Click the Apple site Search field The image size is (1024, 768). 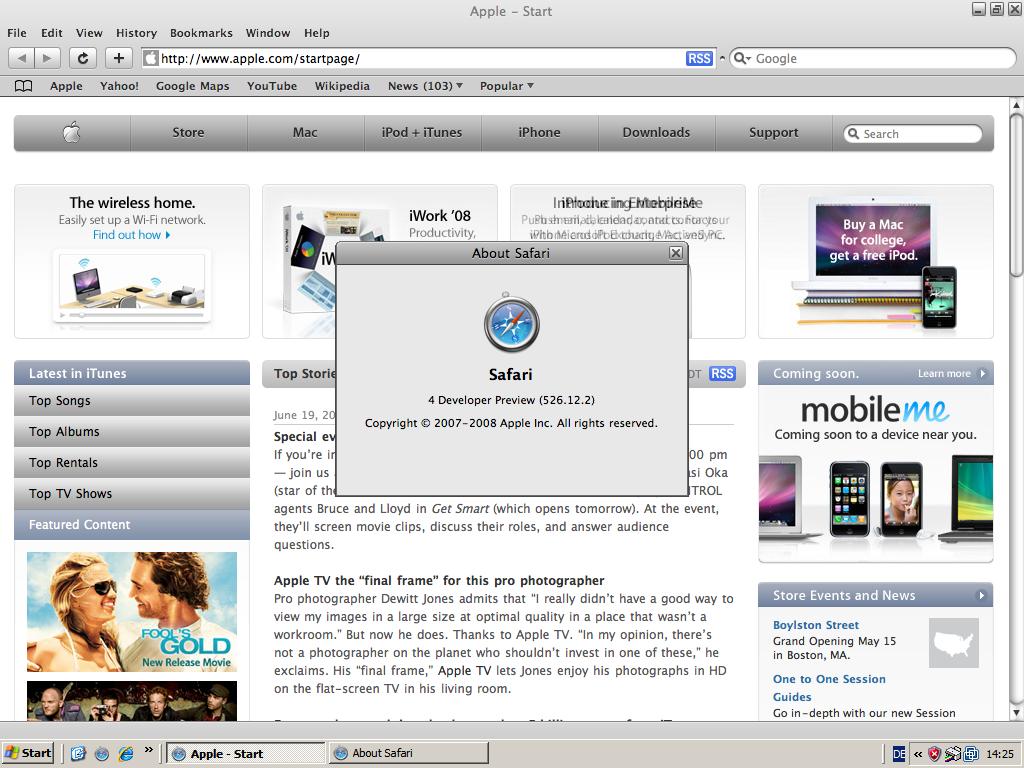[x=913, y=134]
